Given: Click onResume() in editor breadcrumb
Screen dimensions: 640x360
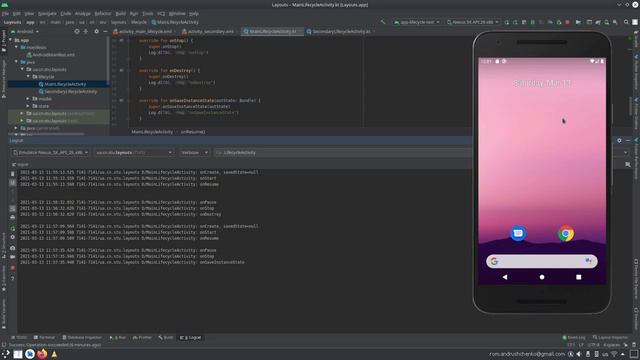Looking at the screenshot, I should [x=193, y=132].
